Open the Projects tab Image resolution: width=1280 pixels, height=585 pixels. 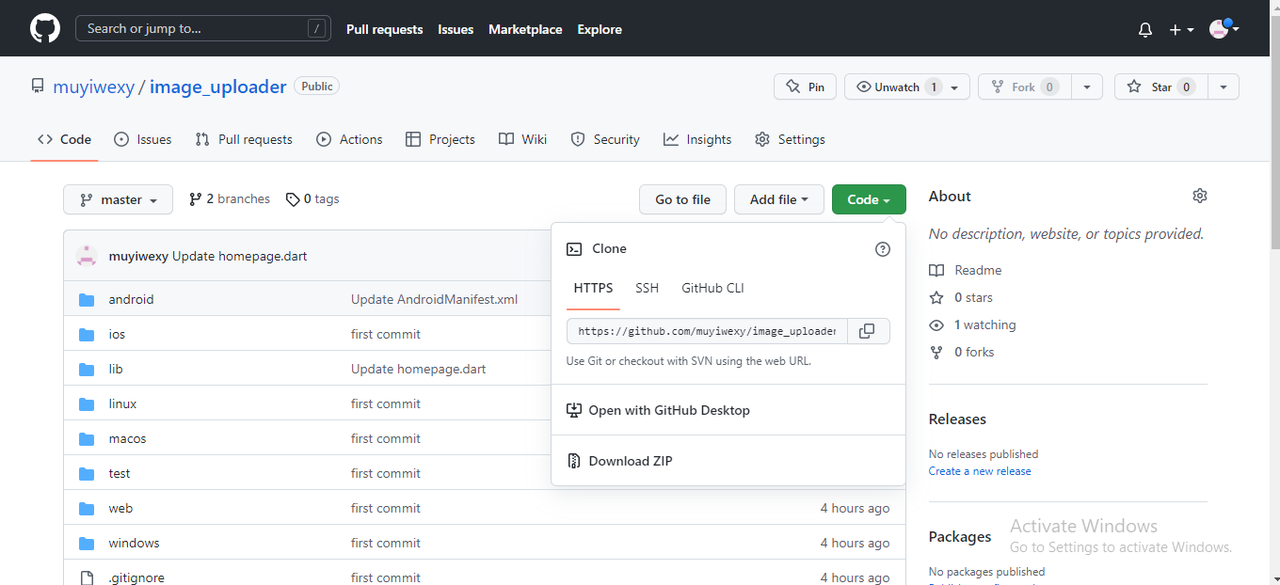[440, 140]
